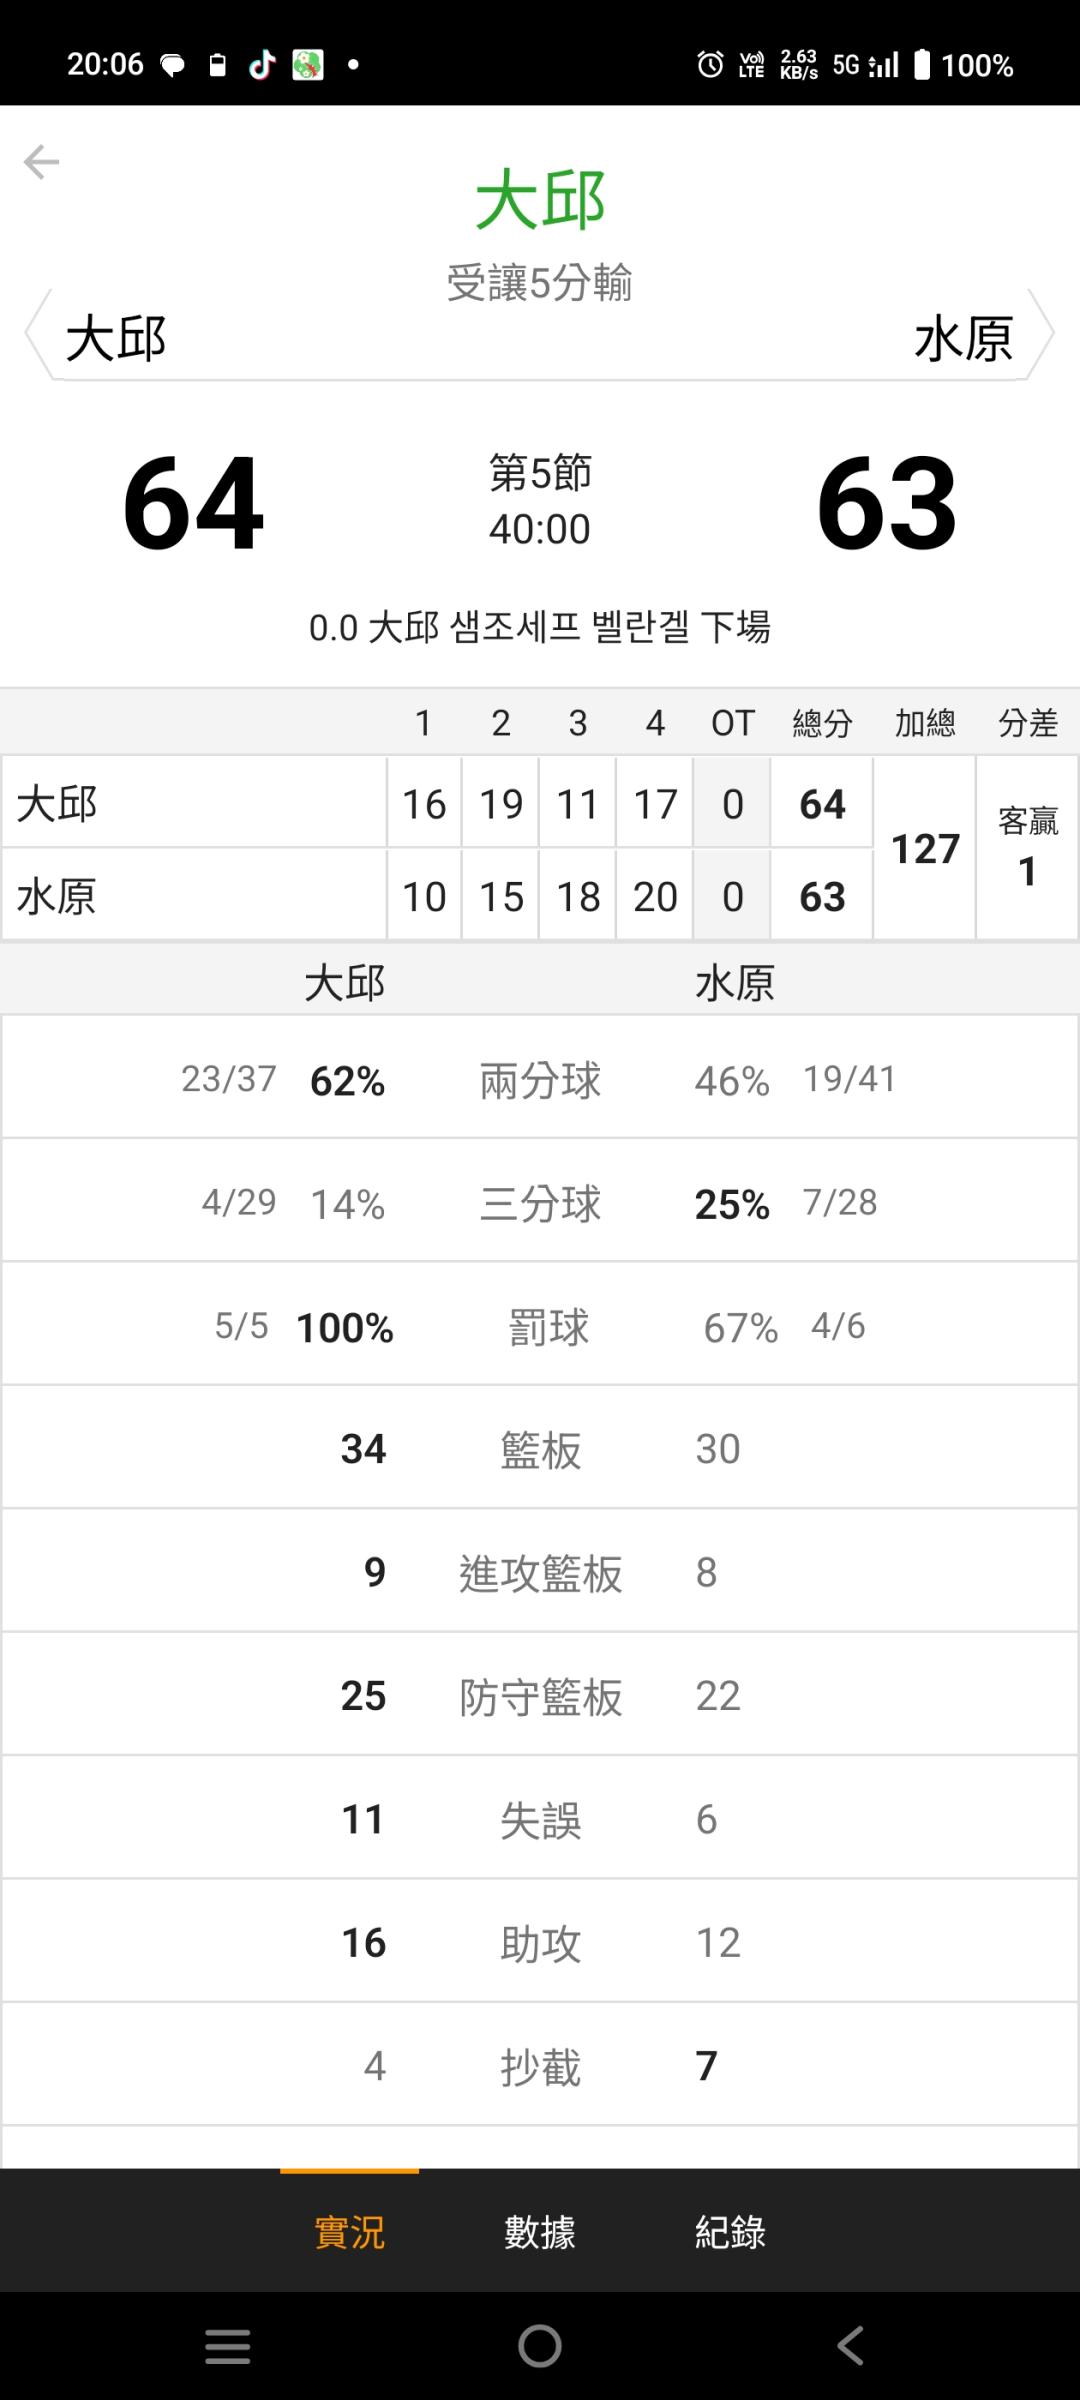Tap the 三分球 stat row label
The height and width of the screenshot is (2400, 1080).
point(540,1203)
